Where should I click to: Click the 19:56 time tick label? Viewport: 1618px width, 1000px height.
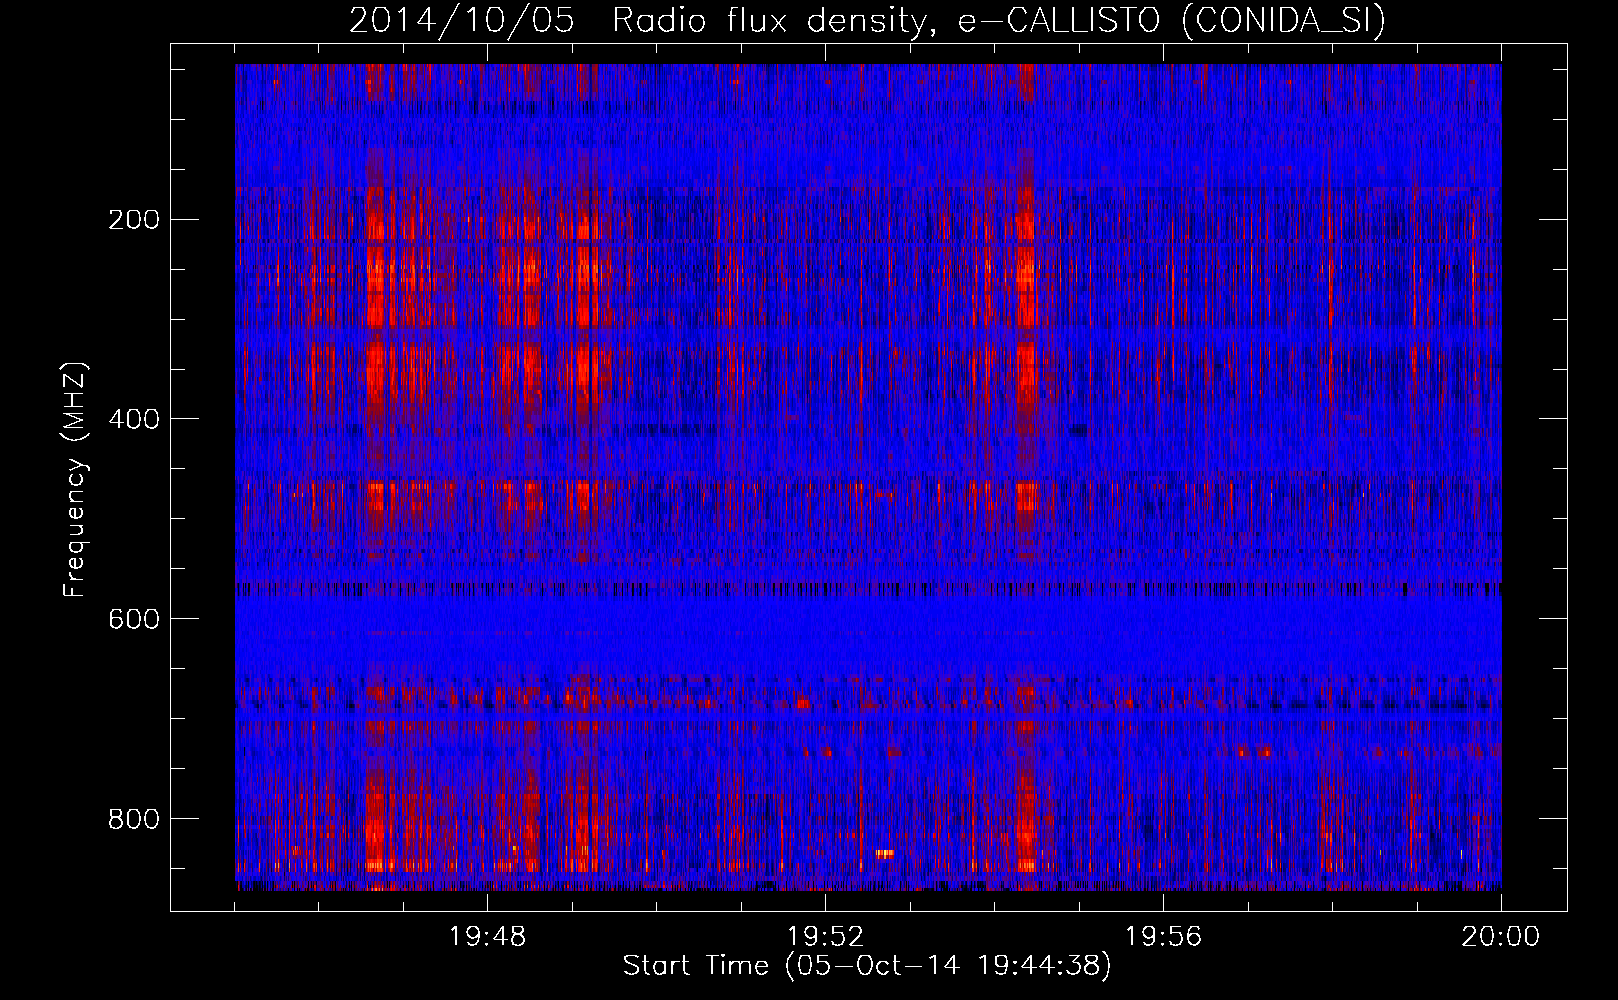click(x=1163, y=937)
